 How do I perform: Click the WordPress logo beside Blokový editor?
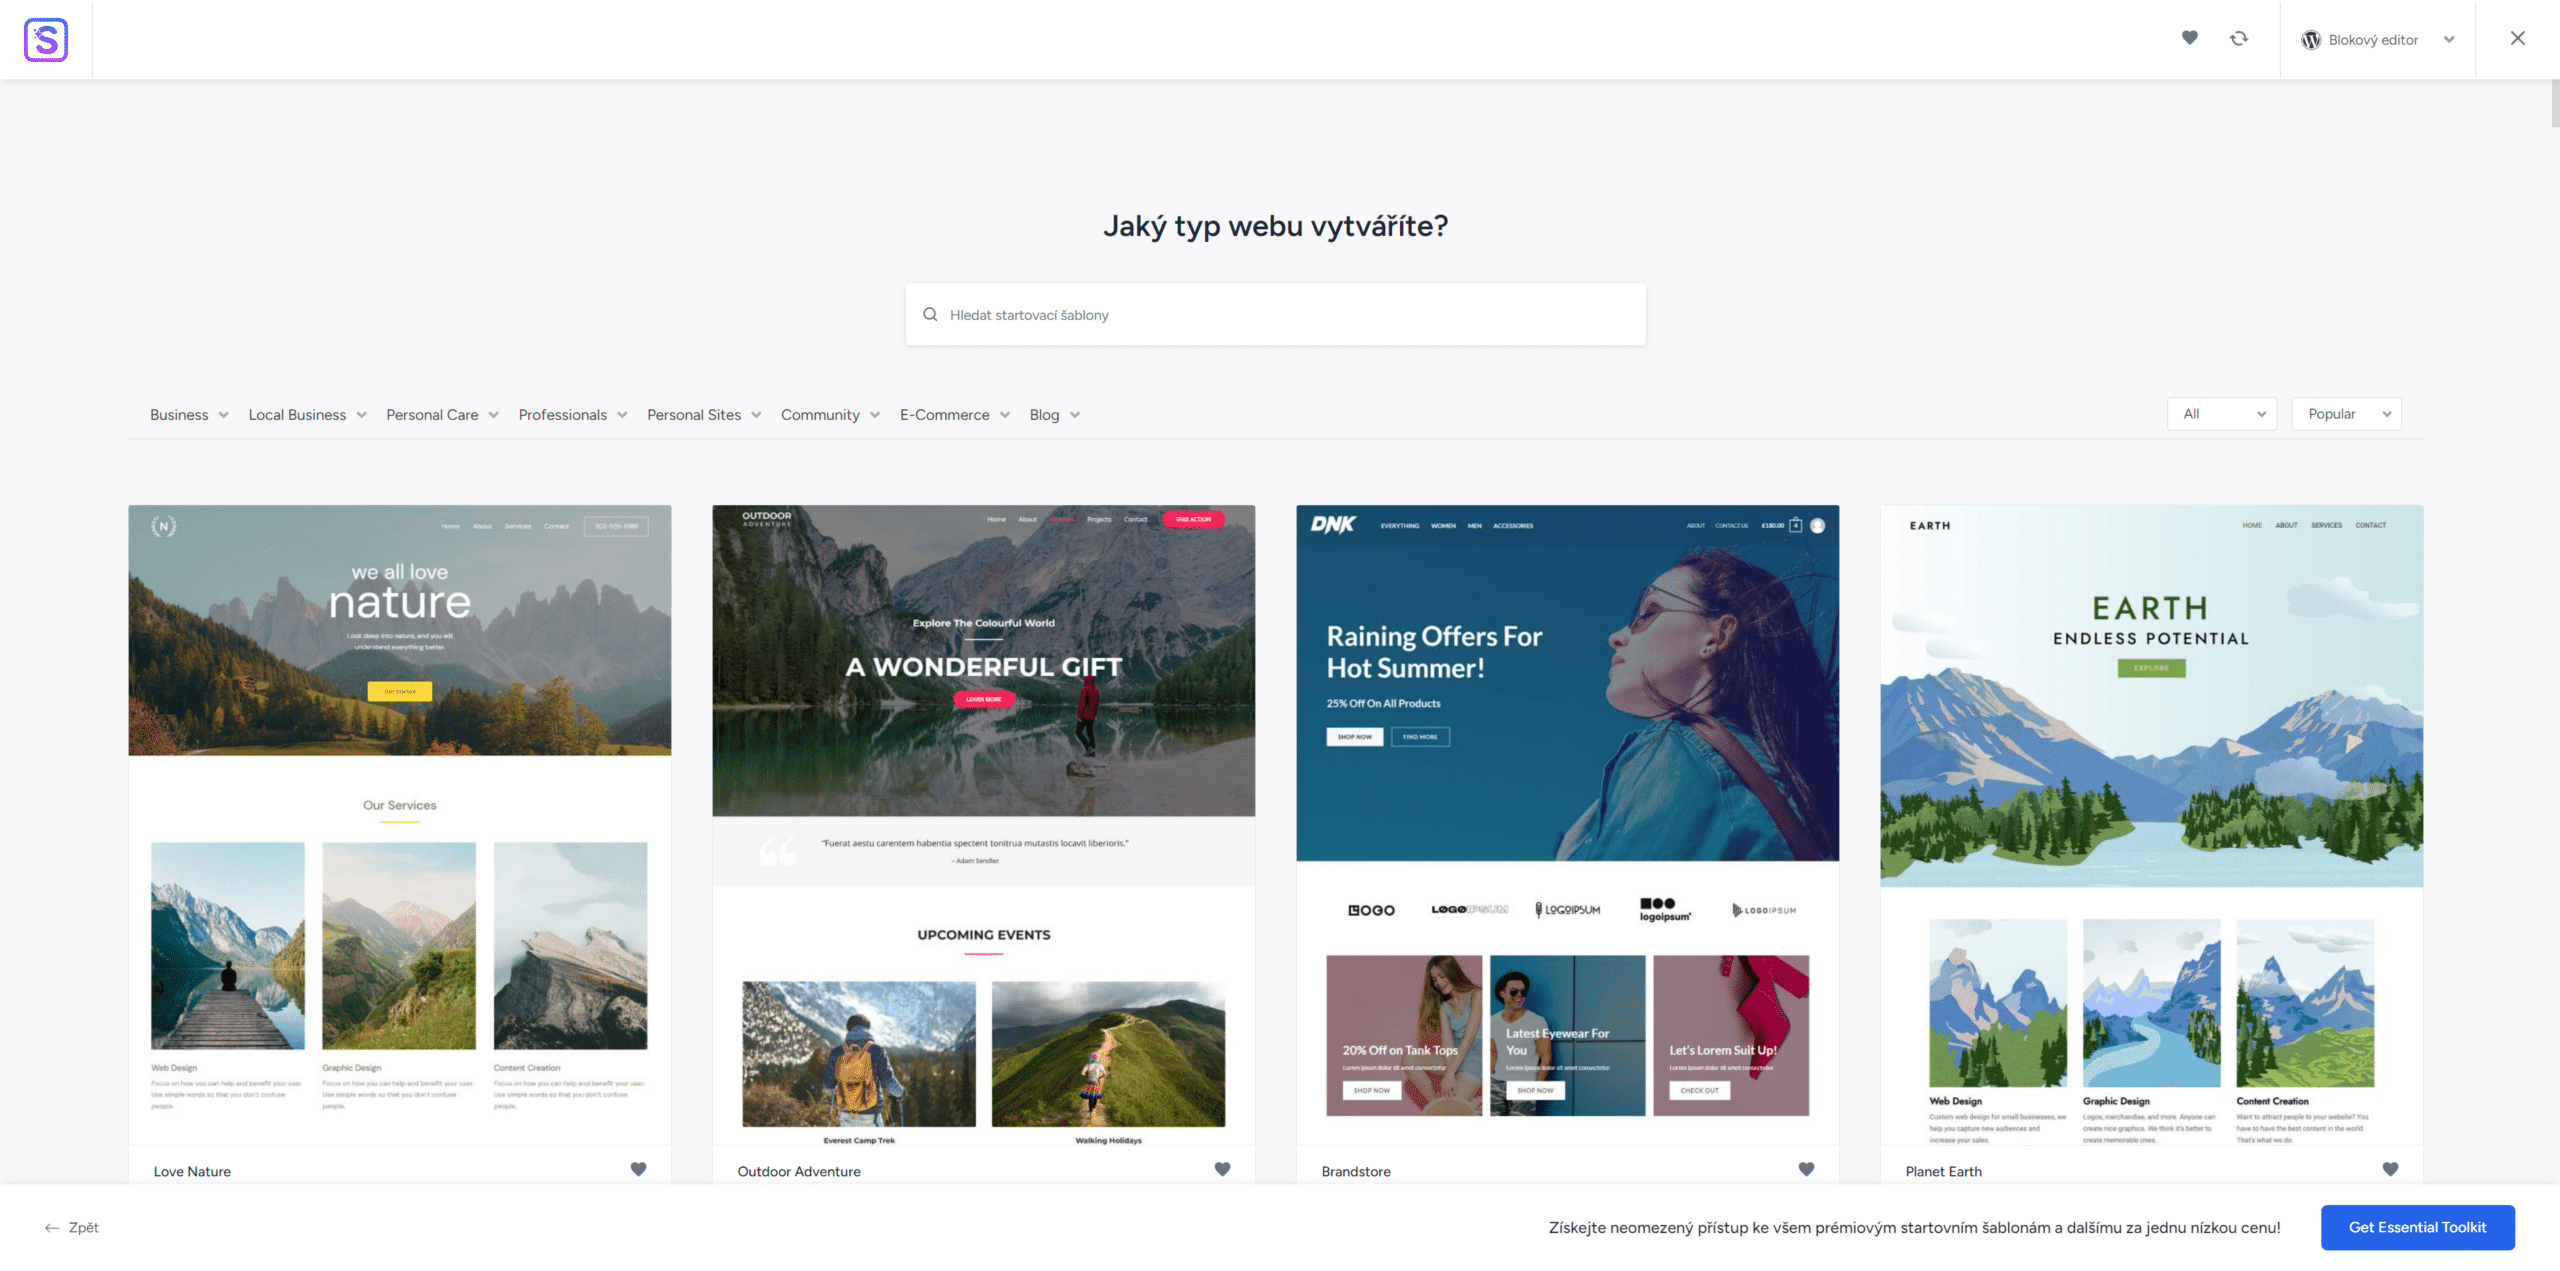[2310, 40]
